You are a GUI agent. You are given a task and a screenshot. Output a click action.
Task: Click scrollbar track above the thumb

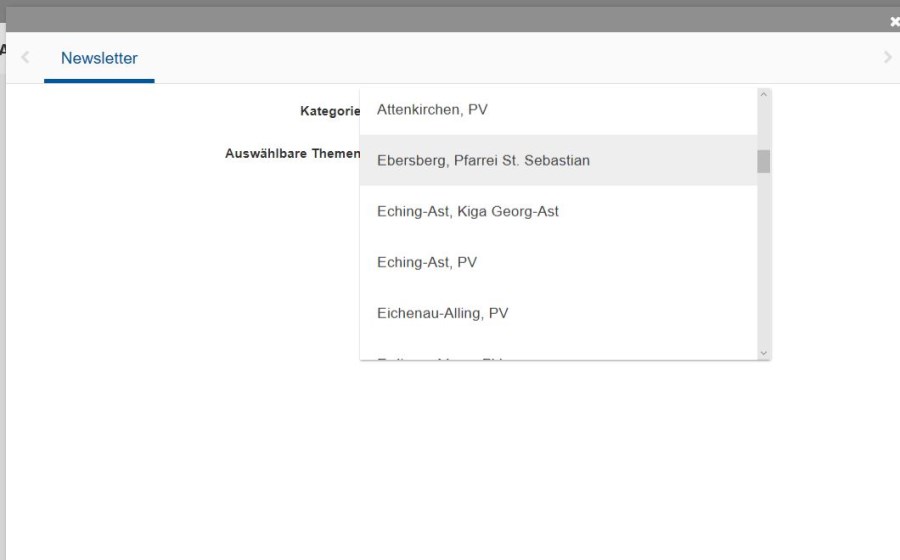click(x=764, y=125)
